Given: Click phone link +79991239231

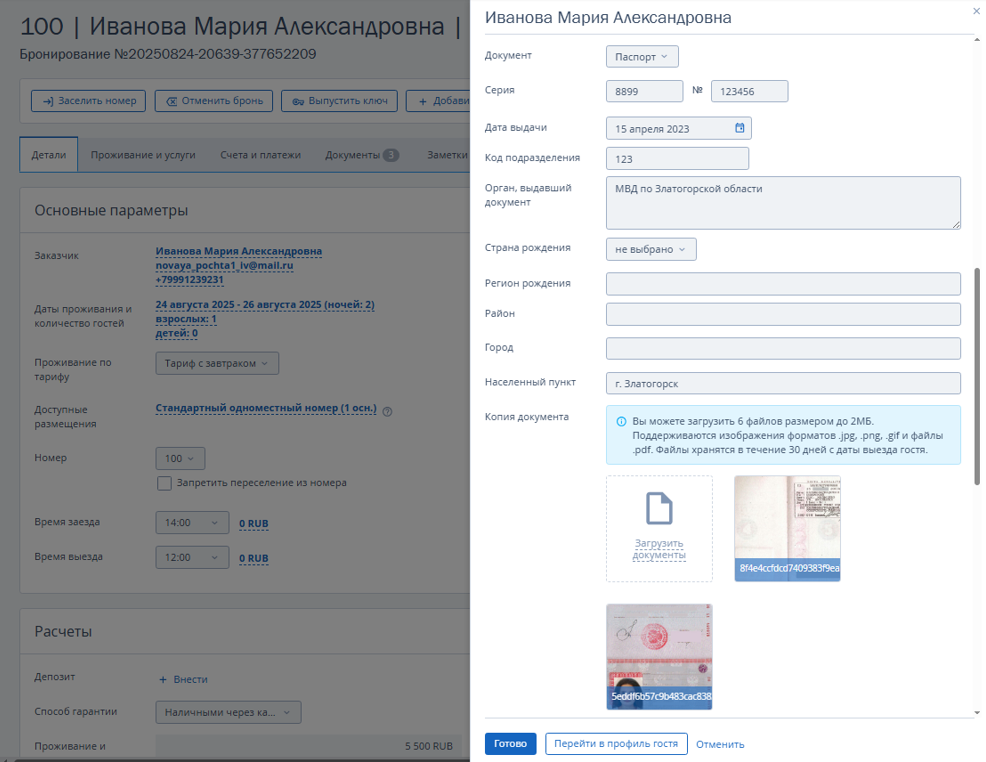Looking at the screenshot, I should tap(189, 280).
